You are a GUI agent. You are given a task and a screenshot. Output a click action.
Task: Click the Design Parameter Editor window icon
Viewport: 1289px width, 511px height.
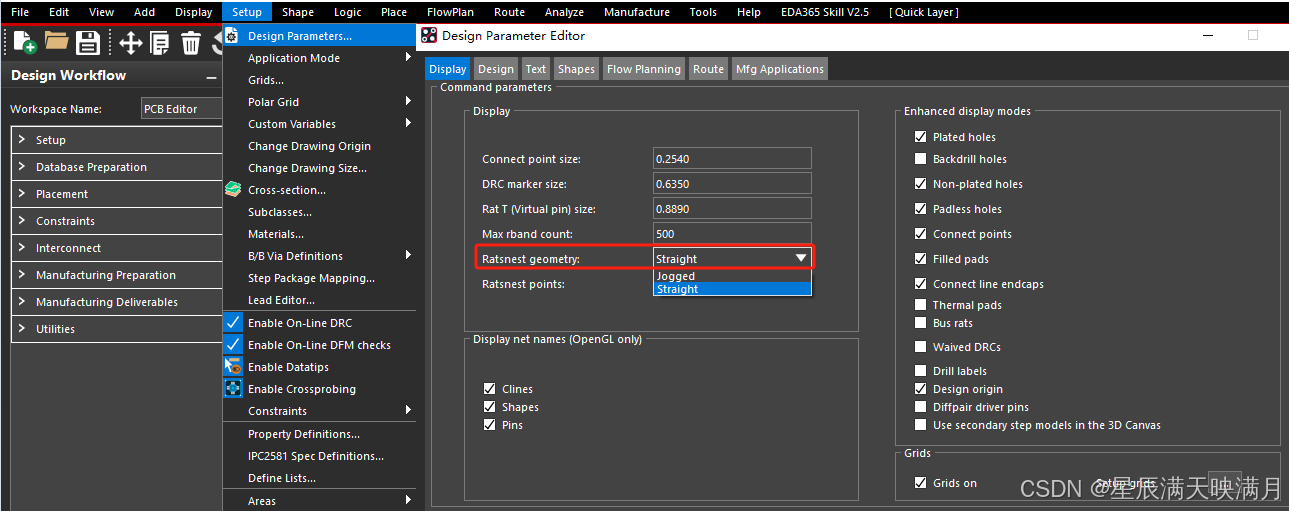coord(429,35)
